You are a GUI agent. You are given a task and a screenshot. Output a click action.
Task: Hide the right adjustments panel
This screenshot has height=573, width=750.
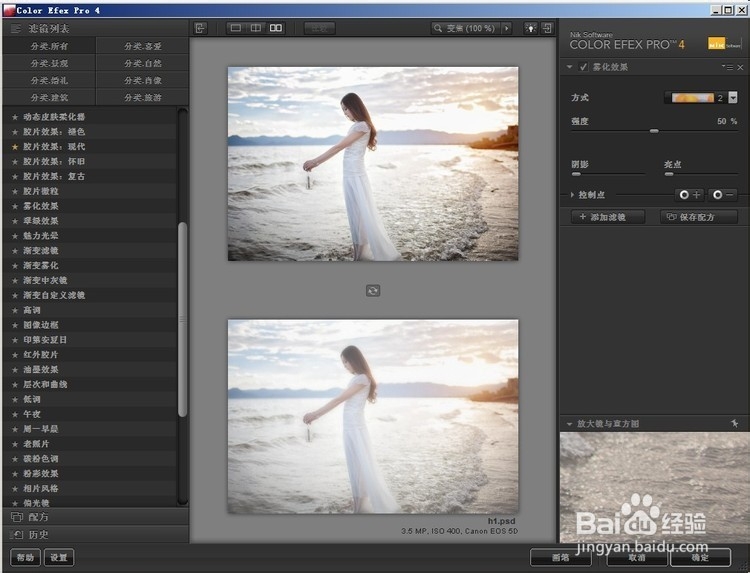point(547,28)
